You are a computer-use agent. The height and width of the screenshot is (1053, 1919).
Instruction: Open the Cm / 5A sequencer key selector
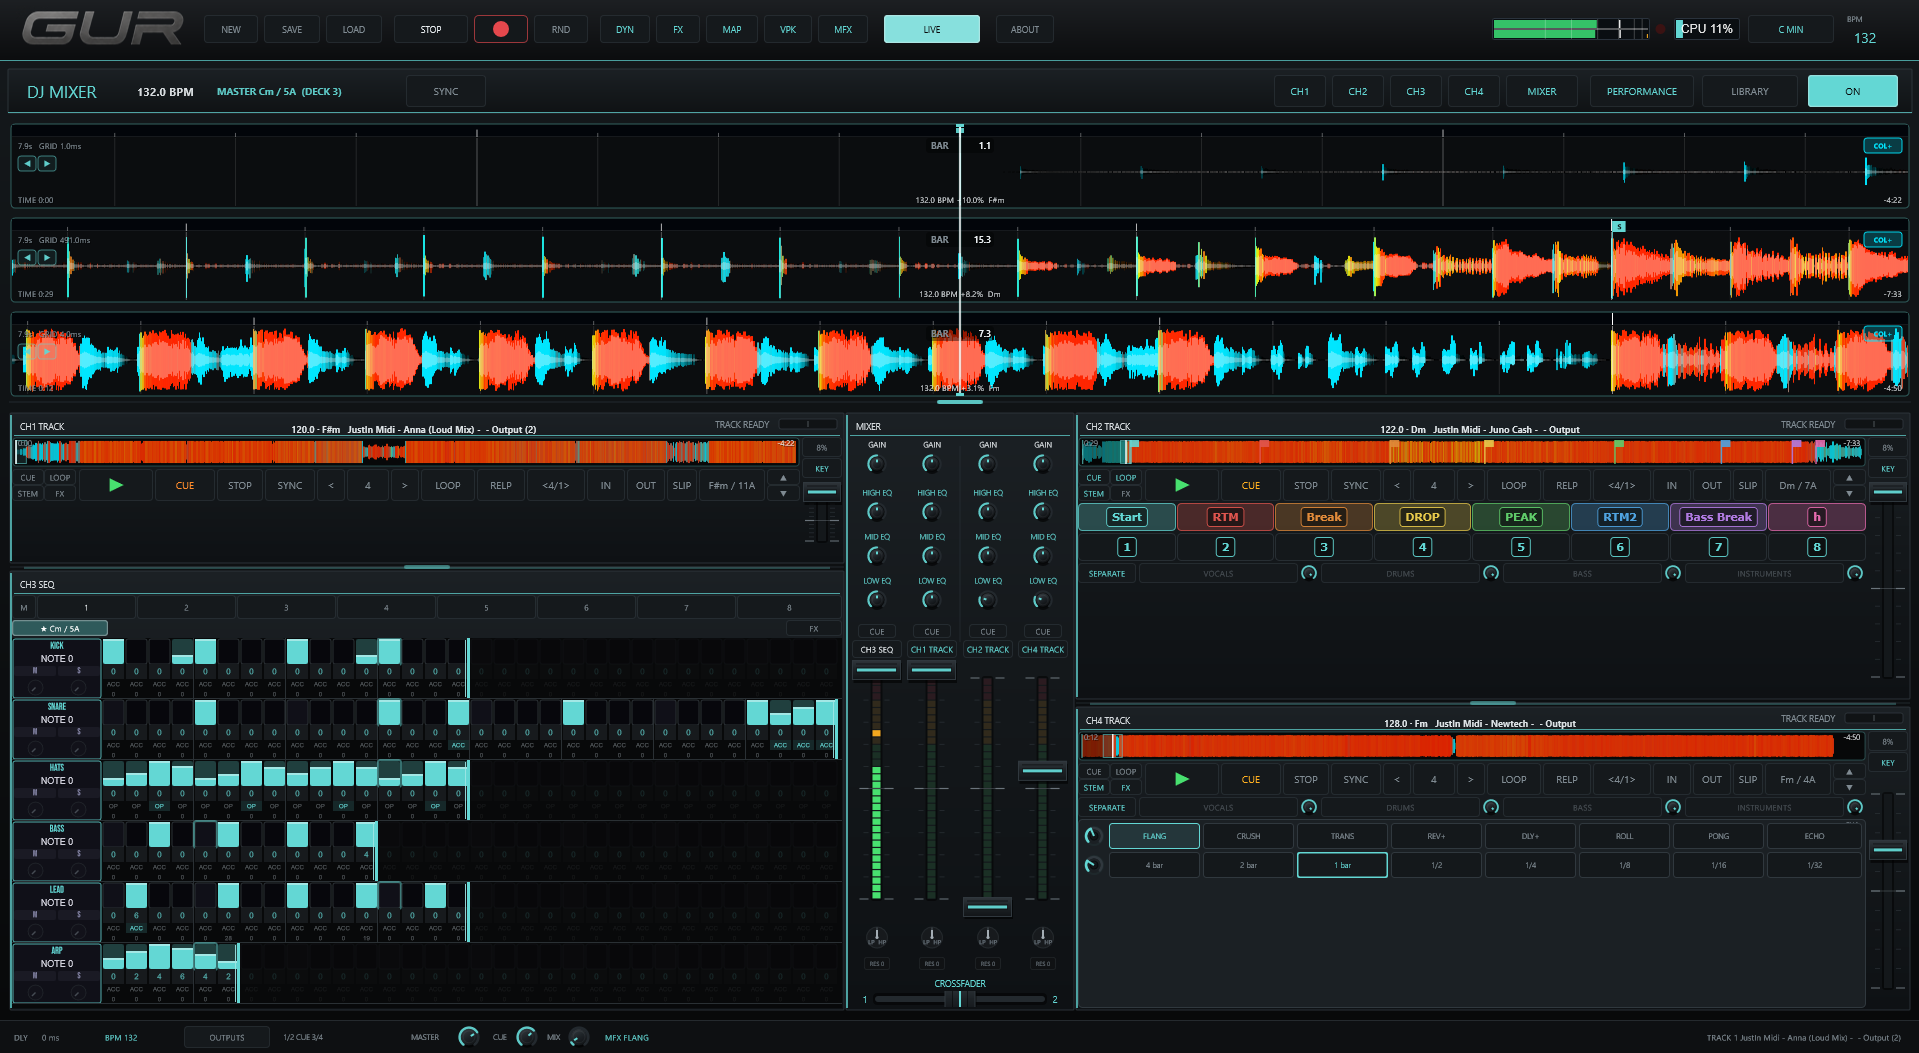pyautogui.click(x=60, y=629)
